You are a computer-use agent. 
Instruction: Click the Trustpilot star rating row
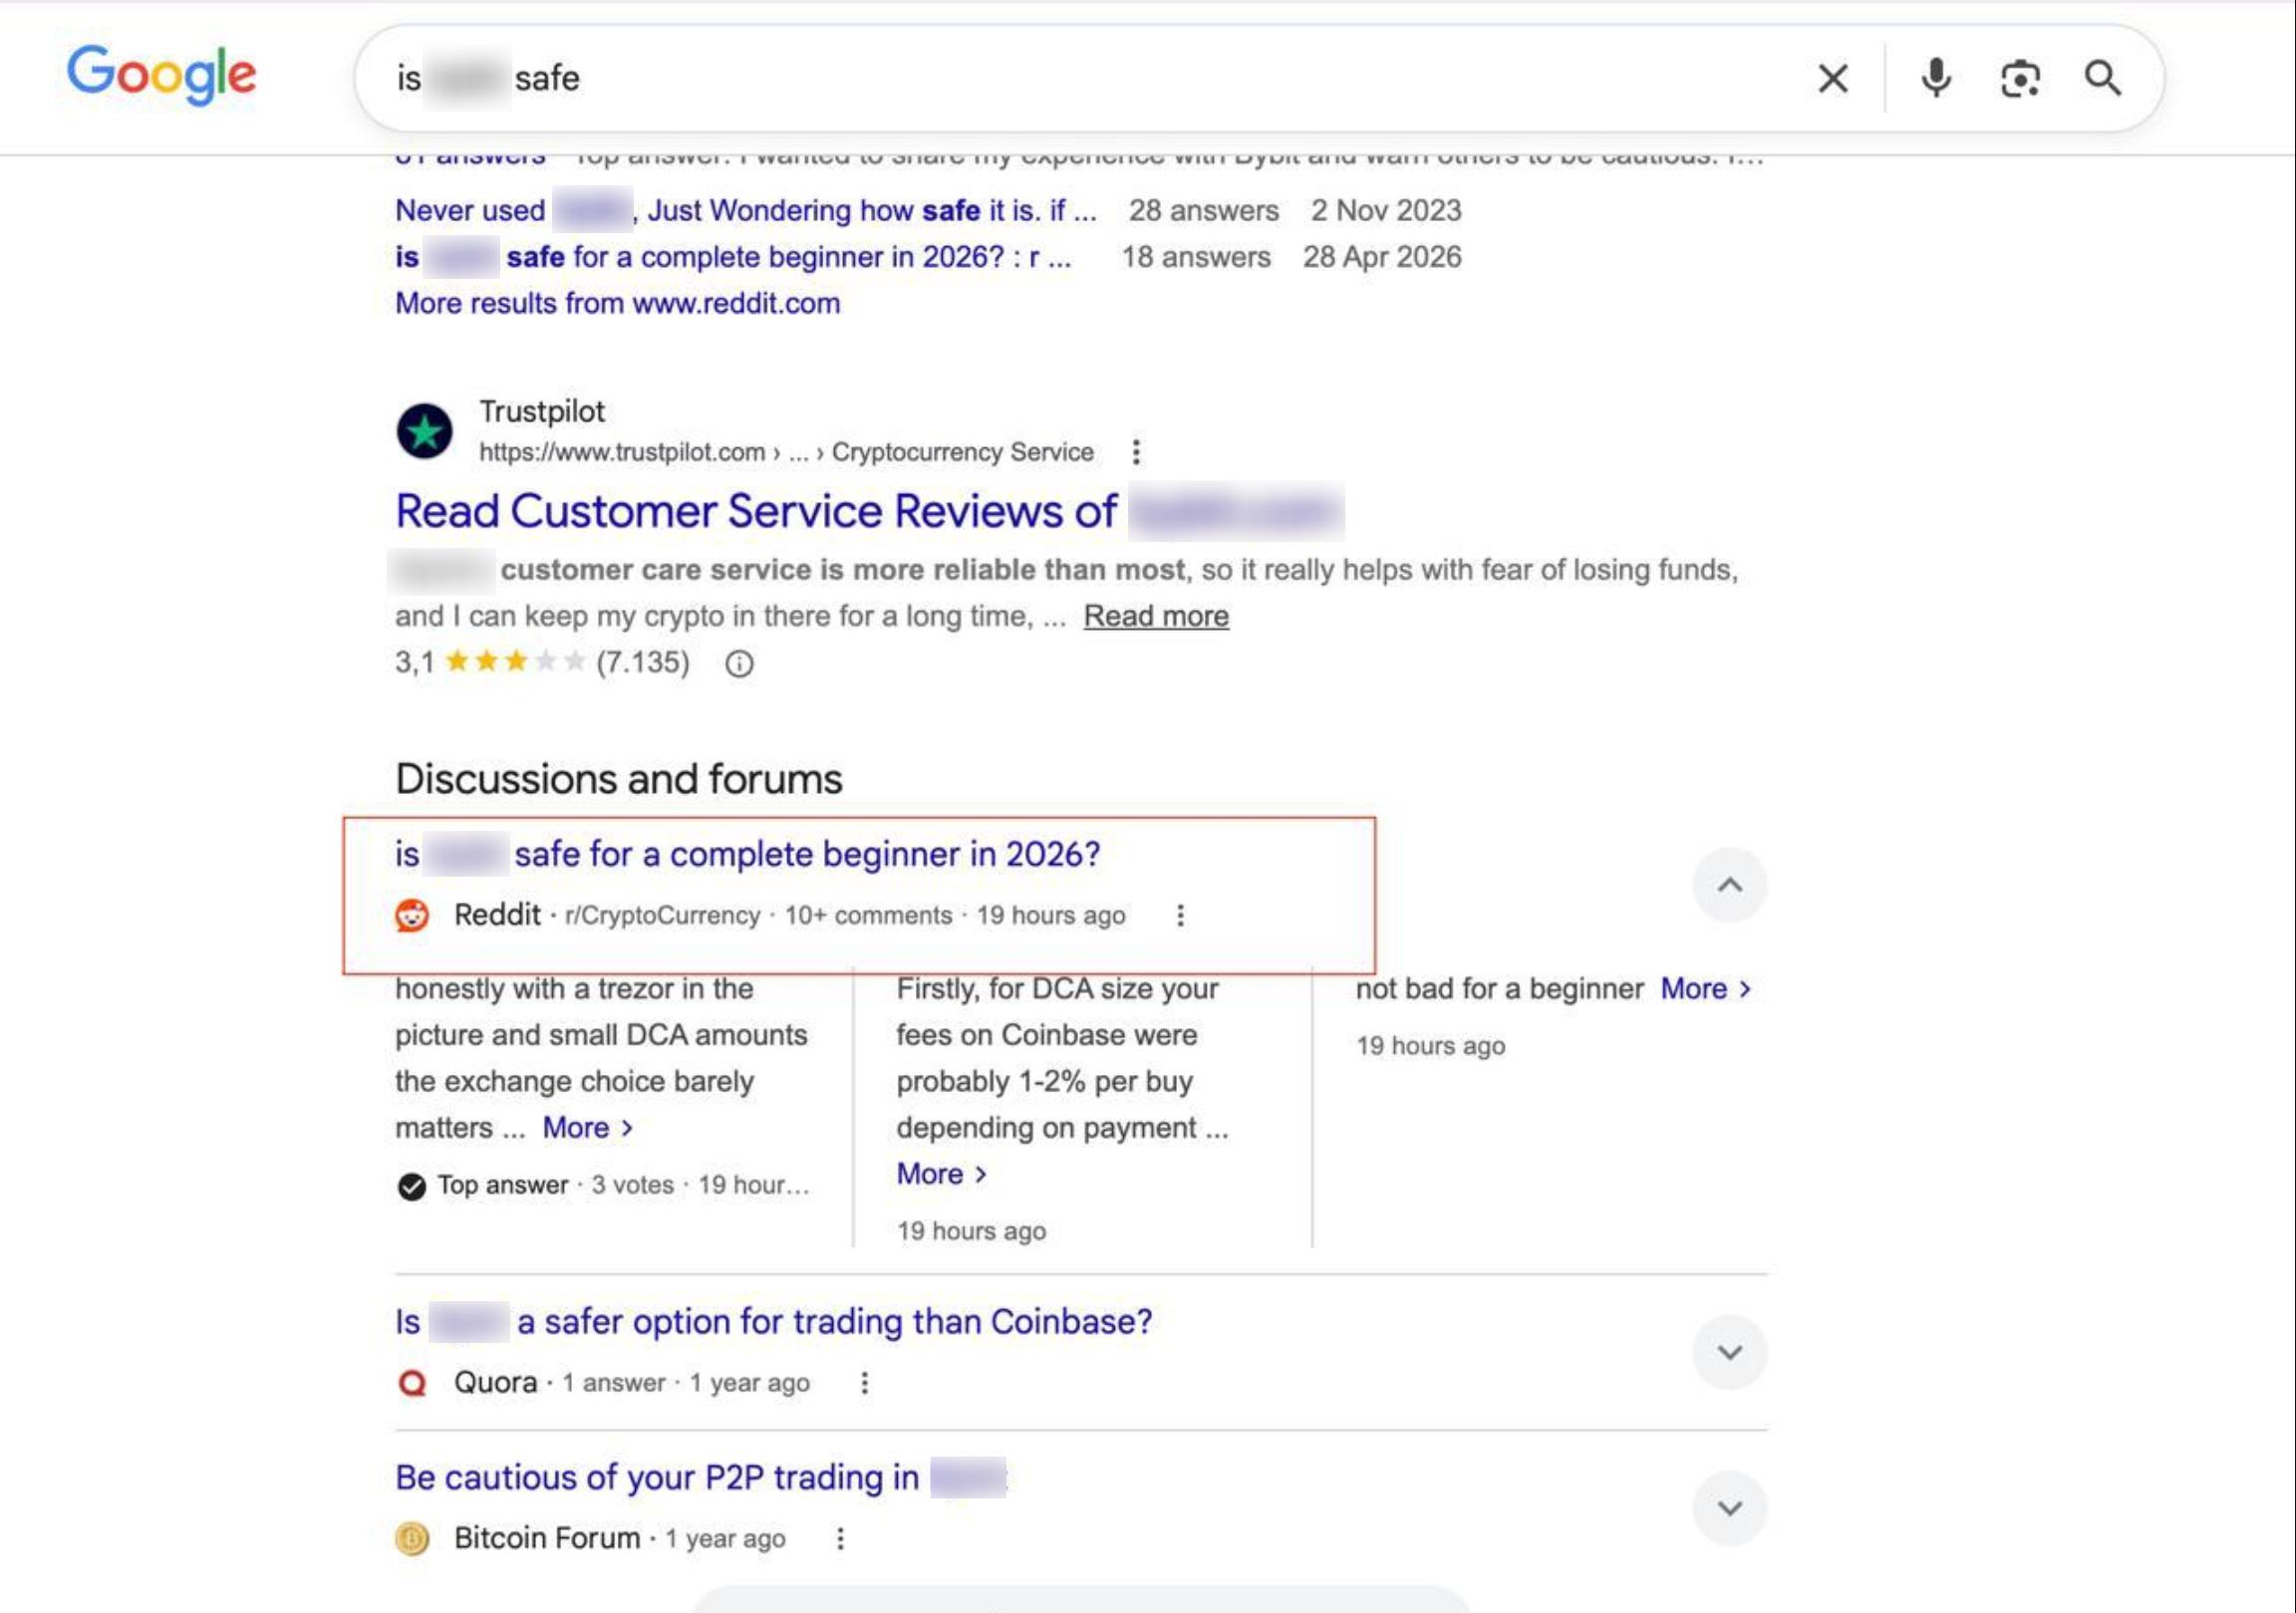[515, 662]
